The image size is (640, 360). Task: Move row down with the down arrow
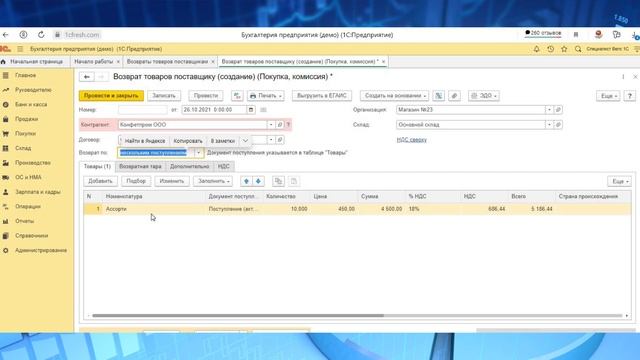258,181
